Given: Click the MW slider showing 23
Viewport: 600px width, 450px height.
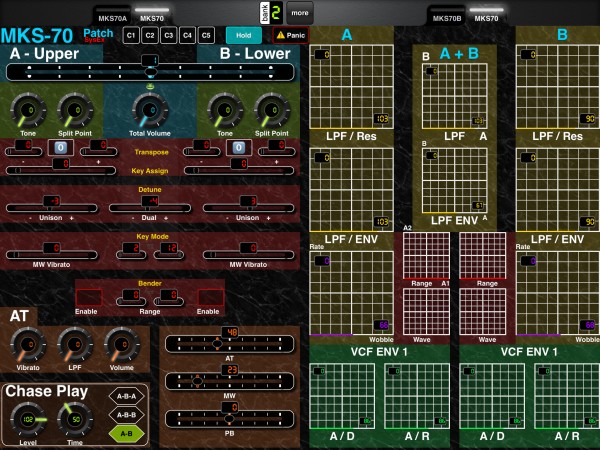Looking at the screenshot, I should click(x=230, y=381).
